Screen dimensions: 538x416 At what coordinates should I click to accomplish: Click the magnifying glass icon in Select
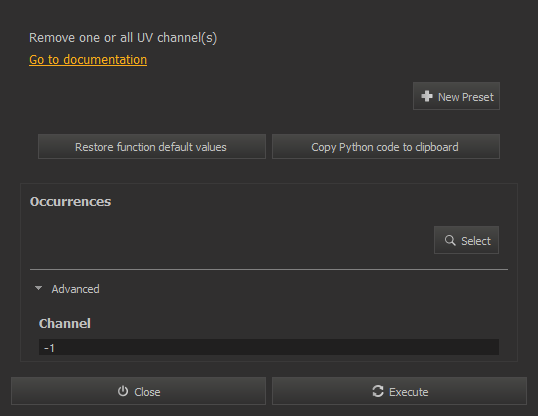[x=450, y=240]
